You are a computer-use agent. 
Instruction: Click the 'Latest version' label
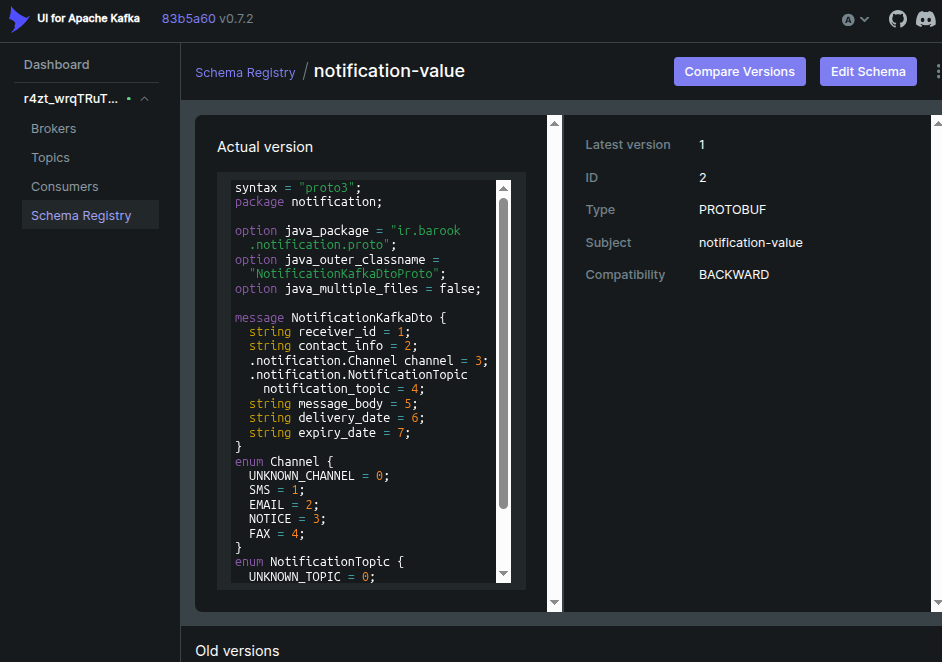click(x=628, y=145)
